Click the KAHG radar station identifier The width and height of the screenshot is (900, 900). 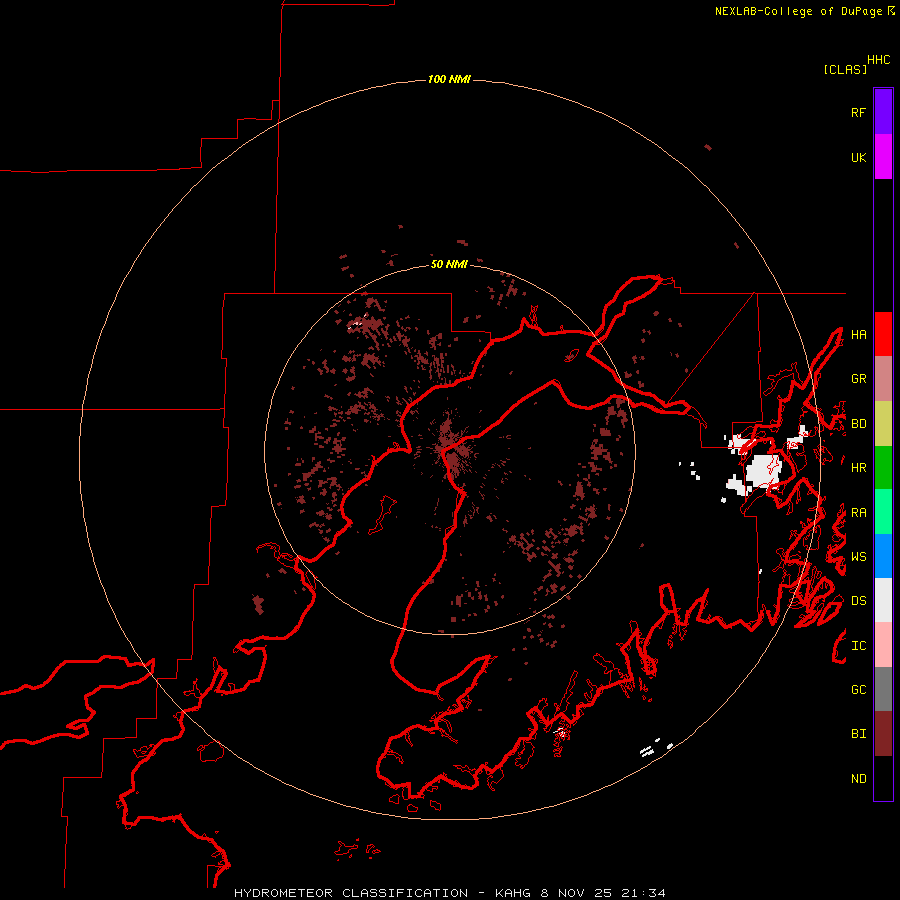pyautogui.click(x=513, y=893)
